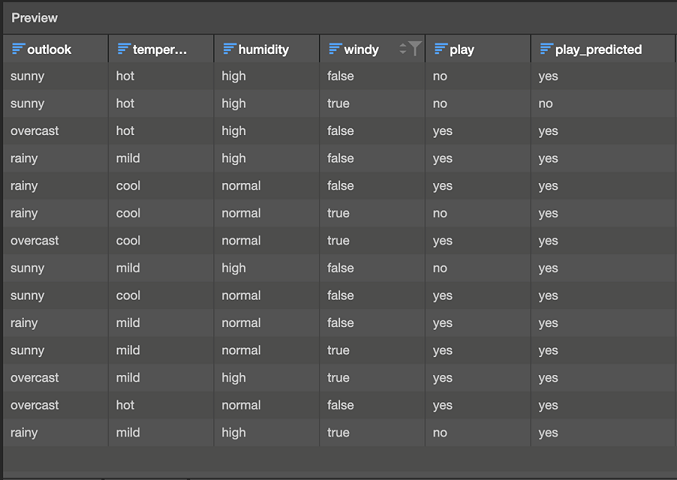
Task: Open the filter funnel in windy column
Action: pos(414,49)
